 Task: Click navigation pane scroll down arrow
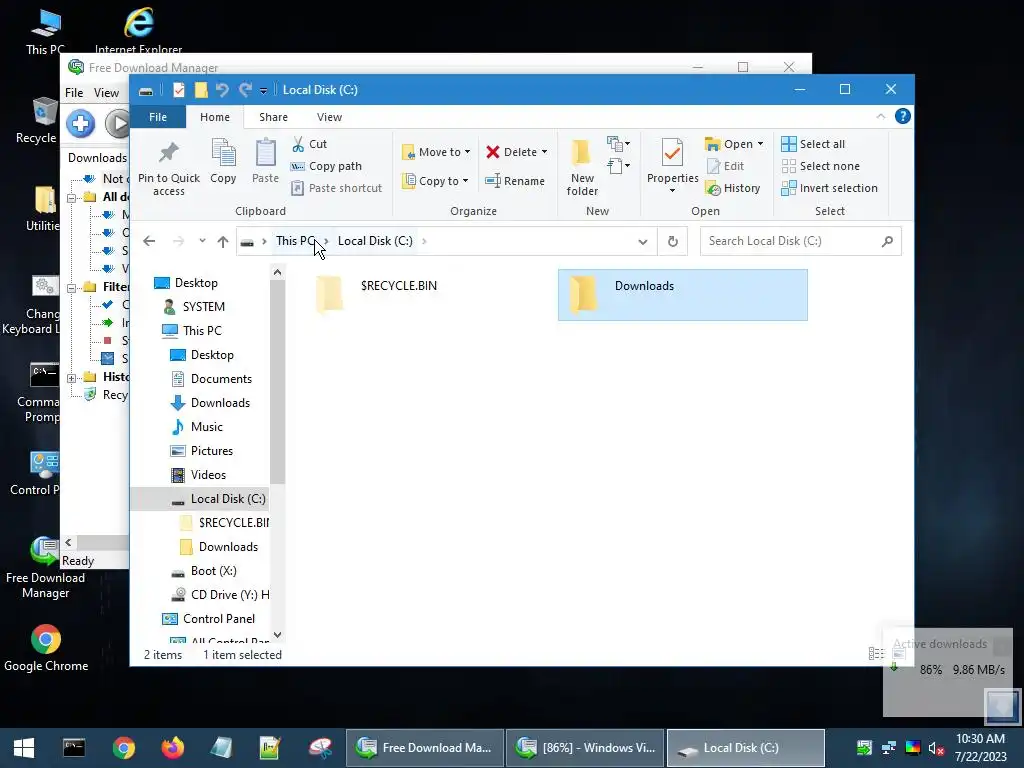[278, 635]
